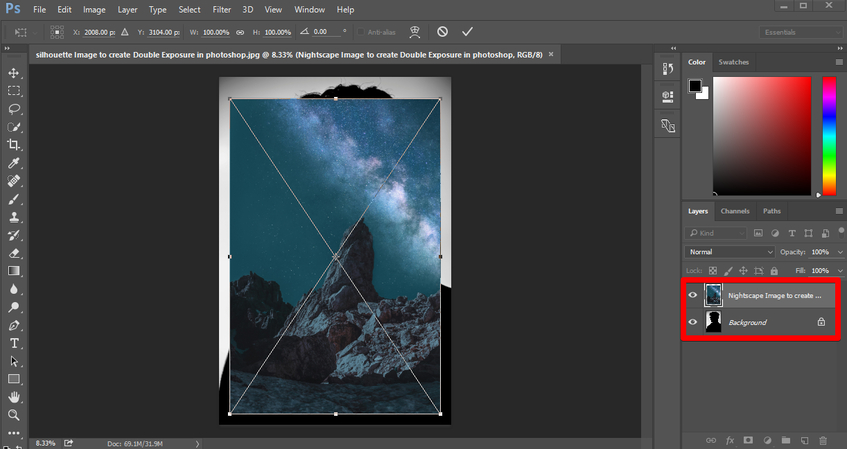Toggle maintain aspect ratio link icon
The image size is (847, 449).
(240, 32)
